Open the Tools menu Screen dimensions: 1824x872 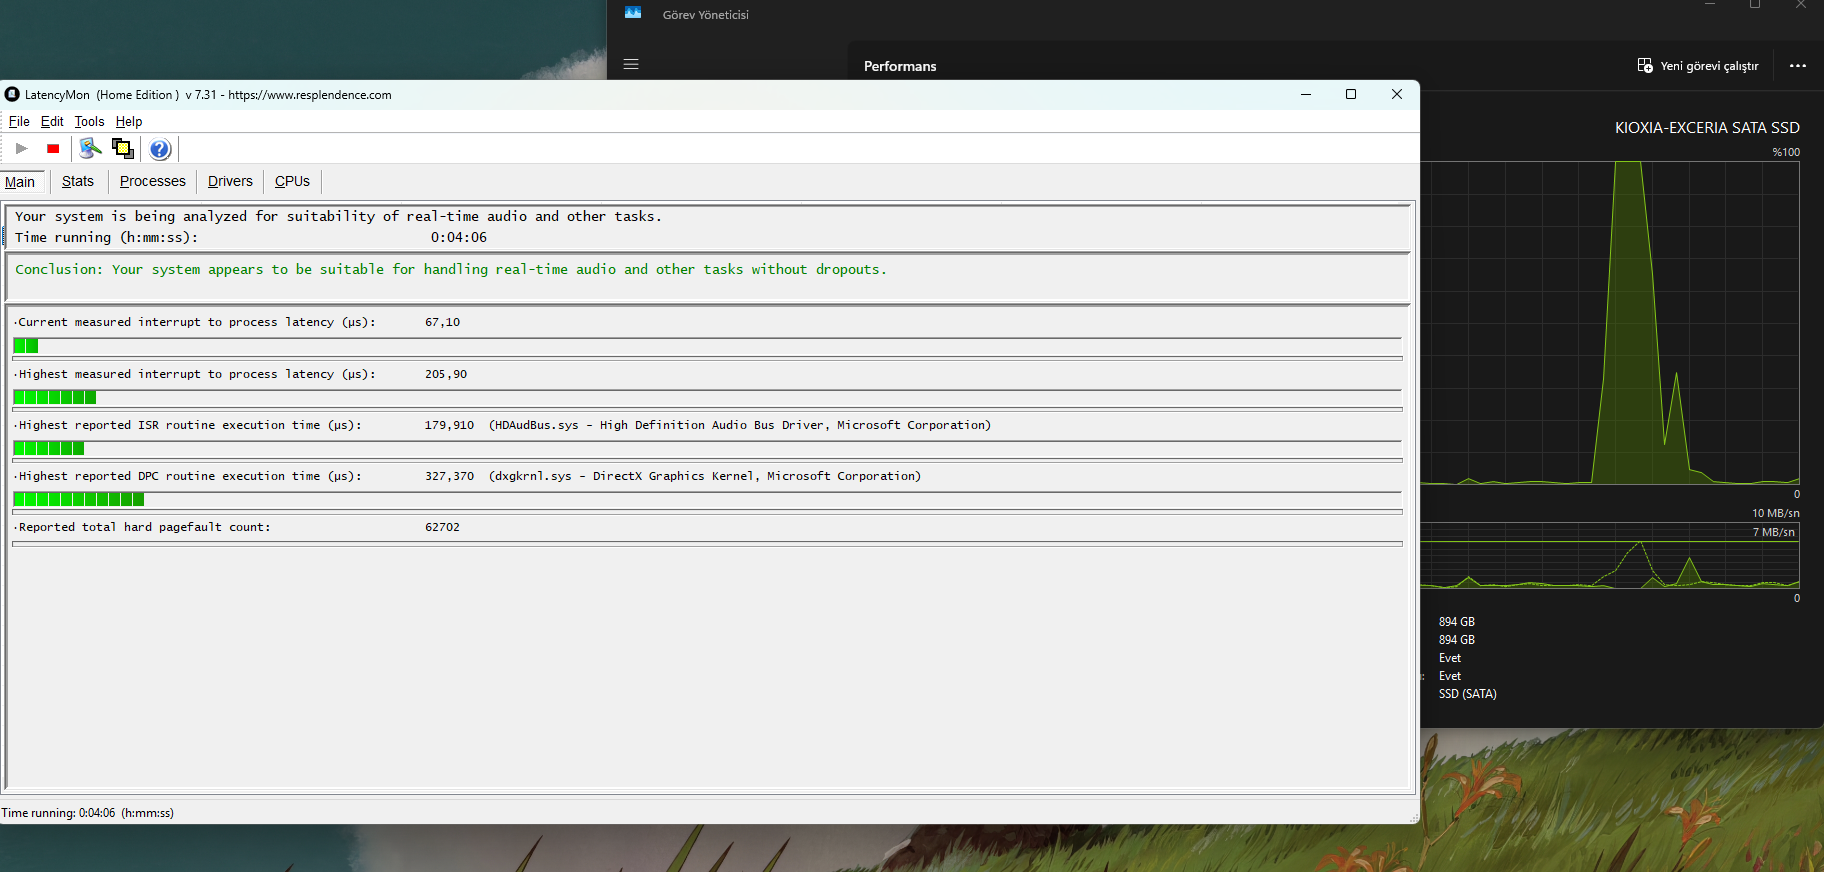tap(89, 121)
